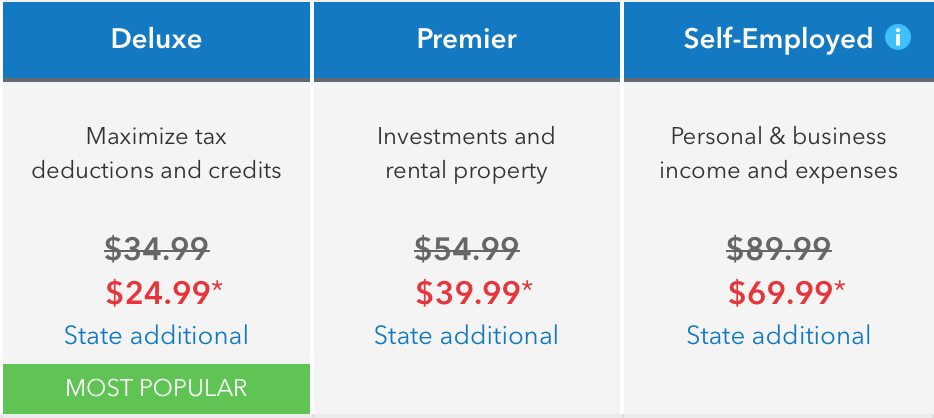Screen dimensions: 934x418
Task: Click Personal & business income description
Action: pos(779,154)
